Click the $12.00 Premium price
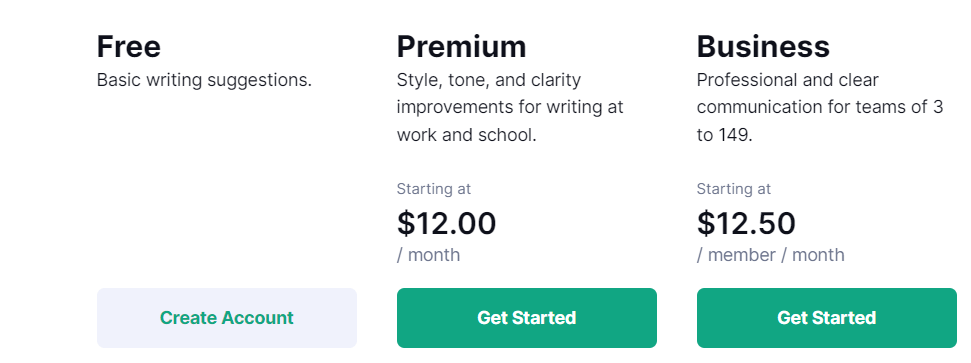 click(446, 223)
